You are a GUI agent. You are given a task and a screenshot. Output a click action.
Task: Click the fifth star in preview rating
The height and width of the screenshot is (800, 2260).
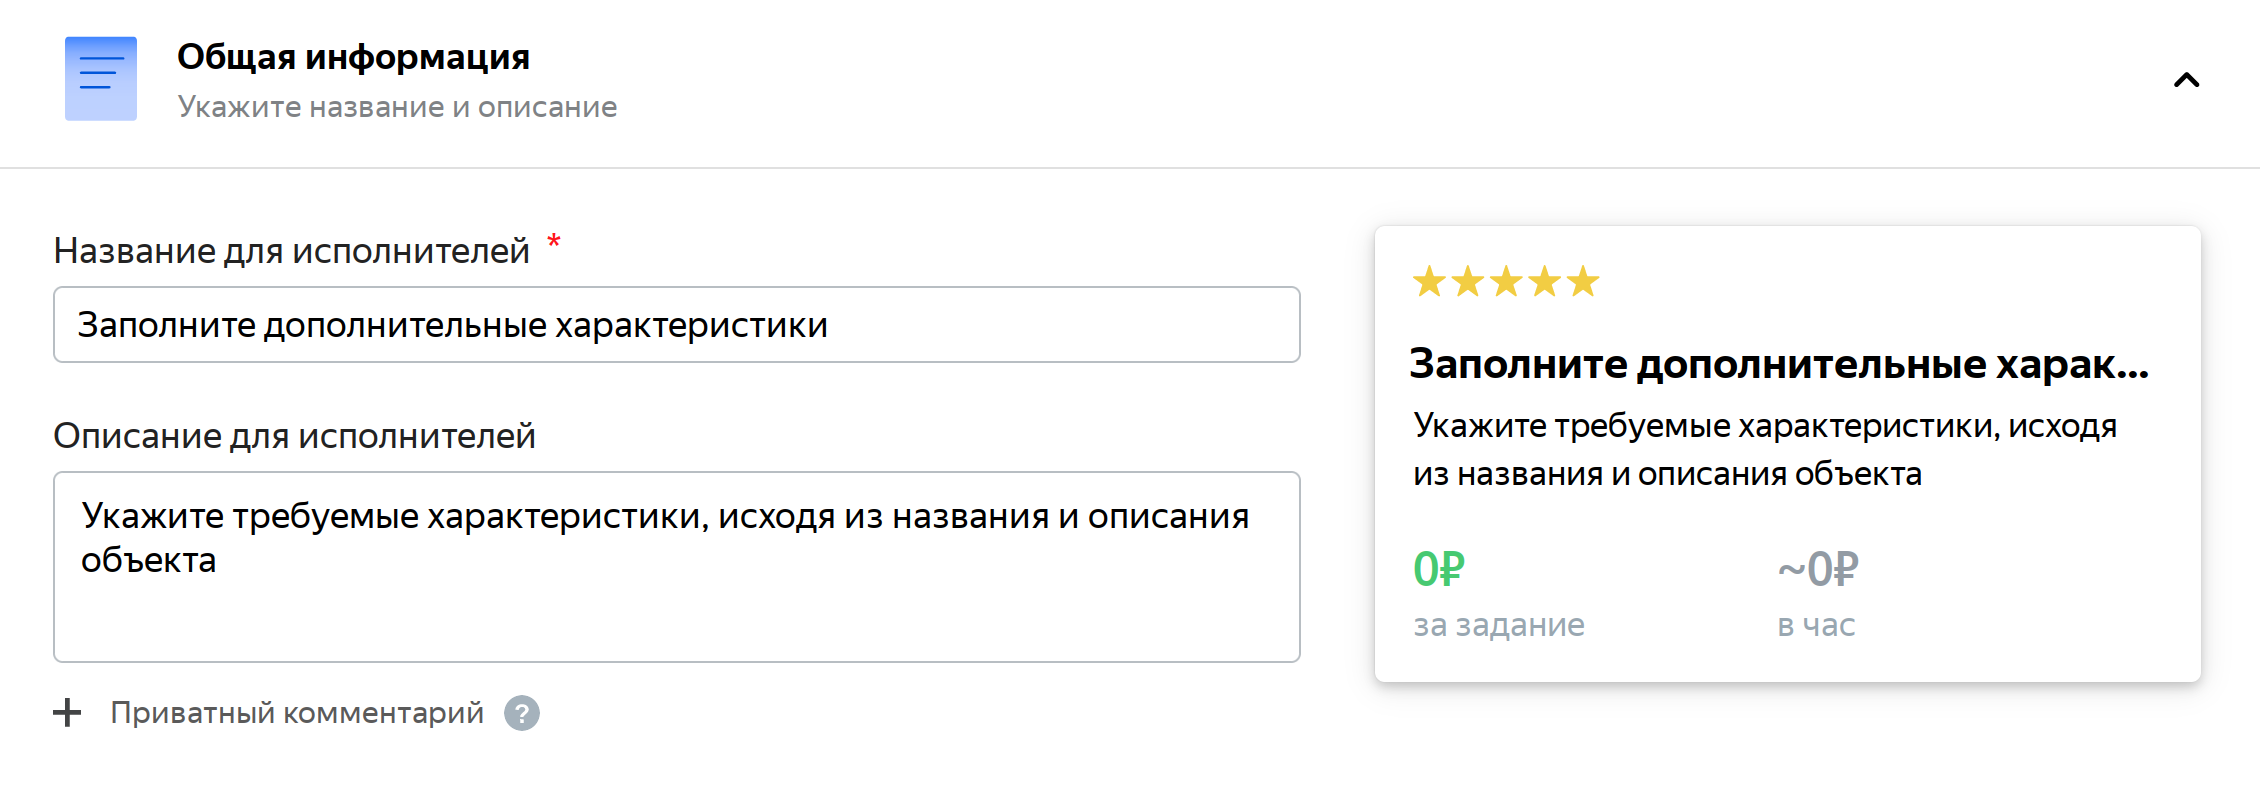(x=1583, y=282)
